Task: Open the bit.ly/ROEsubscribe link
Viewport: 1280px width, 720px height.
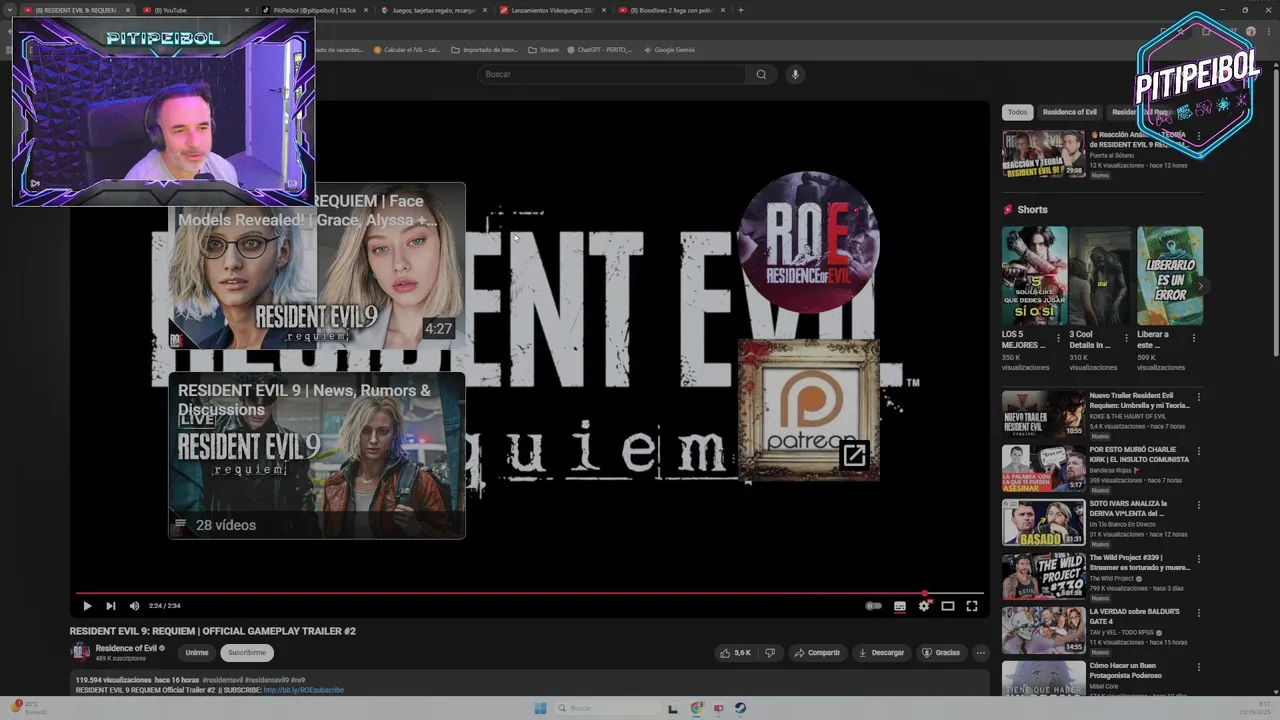Action: pyautogui.click(x=303, y=690)
